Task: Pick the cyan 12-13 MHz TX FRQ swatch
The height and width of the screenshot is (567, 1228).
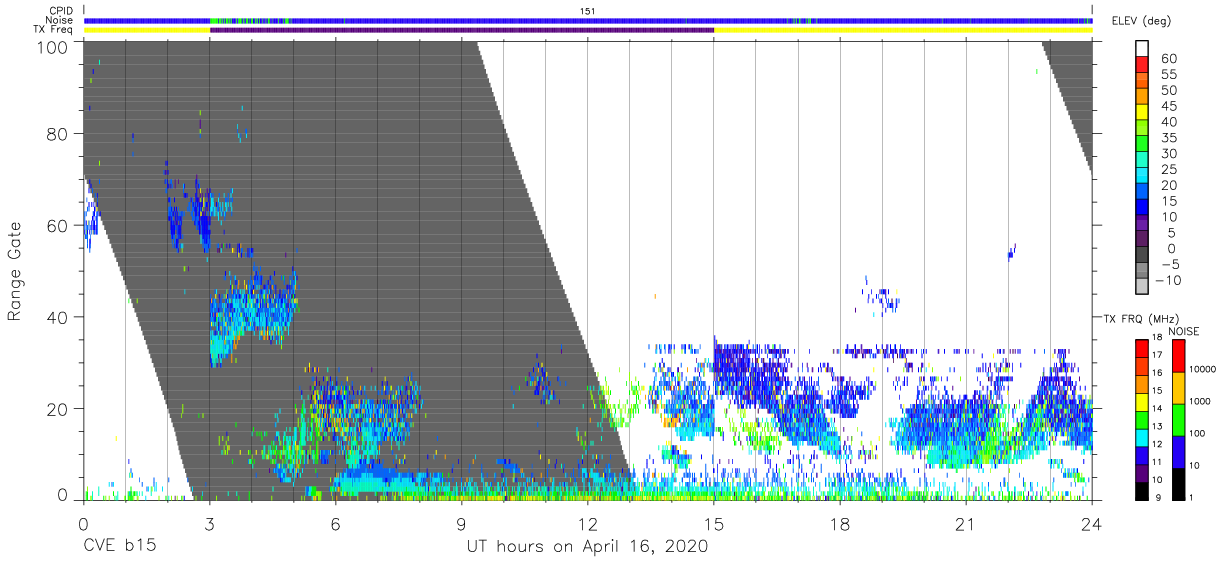Action: pyautogui.click(x=1141, y=438)
